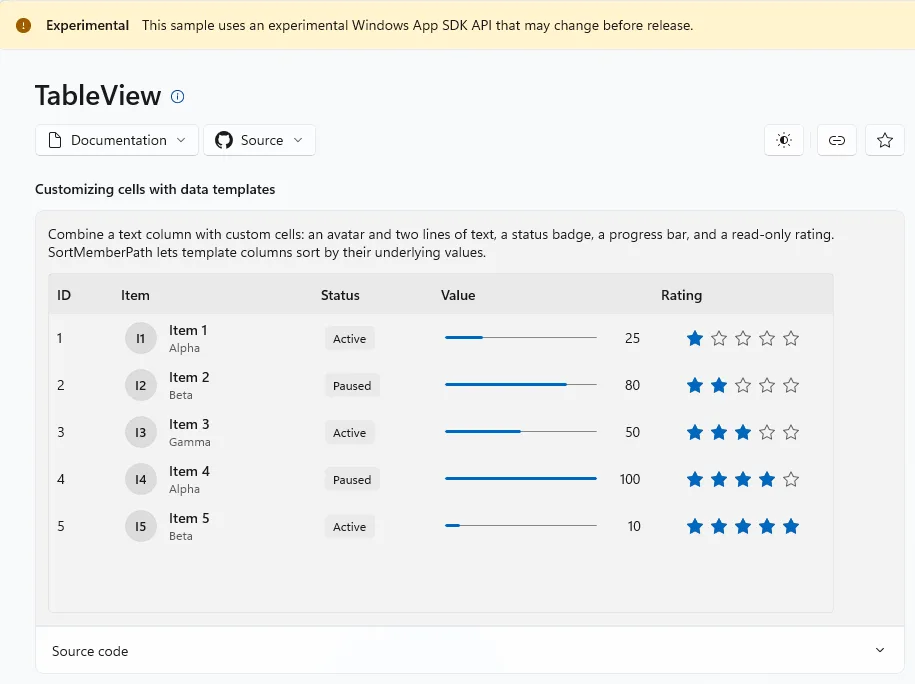915x684 pixels.
Task: Click the I4 avatar in Item 4 row
Action: point(141,479)
